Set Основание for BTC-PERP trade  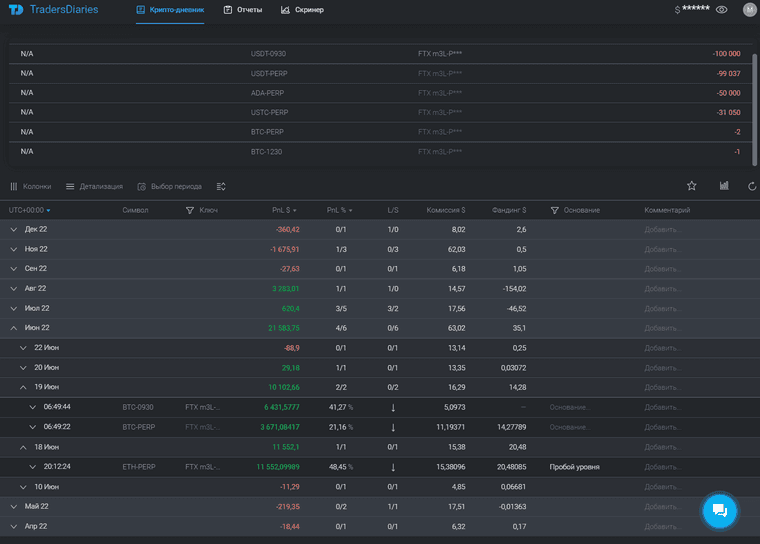(570, 427)
